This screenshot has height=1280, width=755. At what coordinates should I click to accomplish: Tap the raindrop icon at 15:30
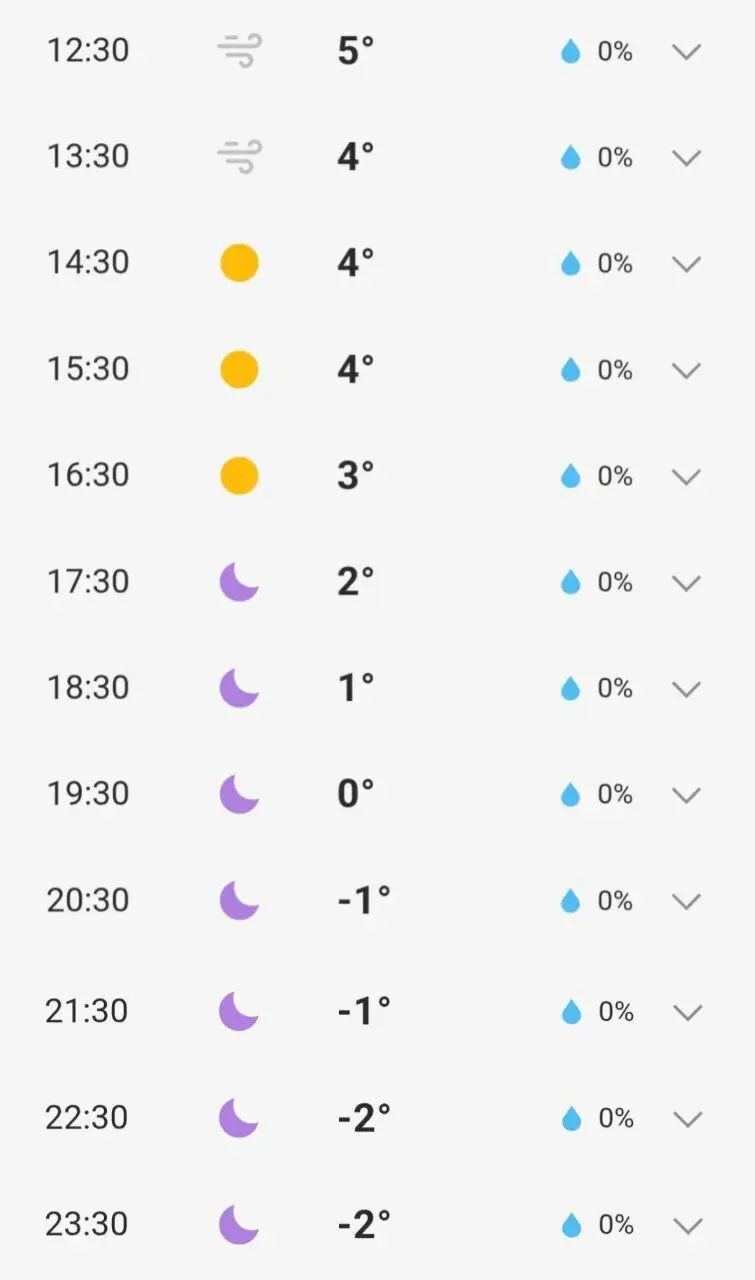coord(571,370)
